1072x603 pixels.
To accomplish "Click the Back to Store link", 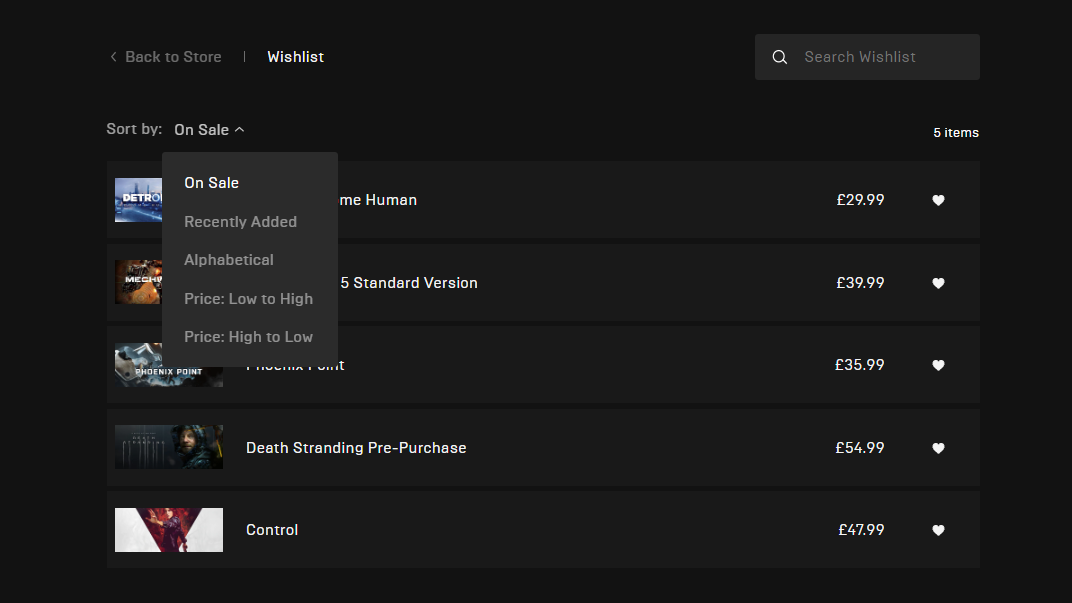I will [x=173, y=57].
